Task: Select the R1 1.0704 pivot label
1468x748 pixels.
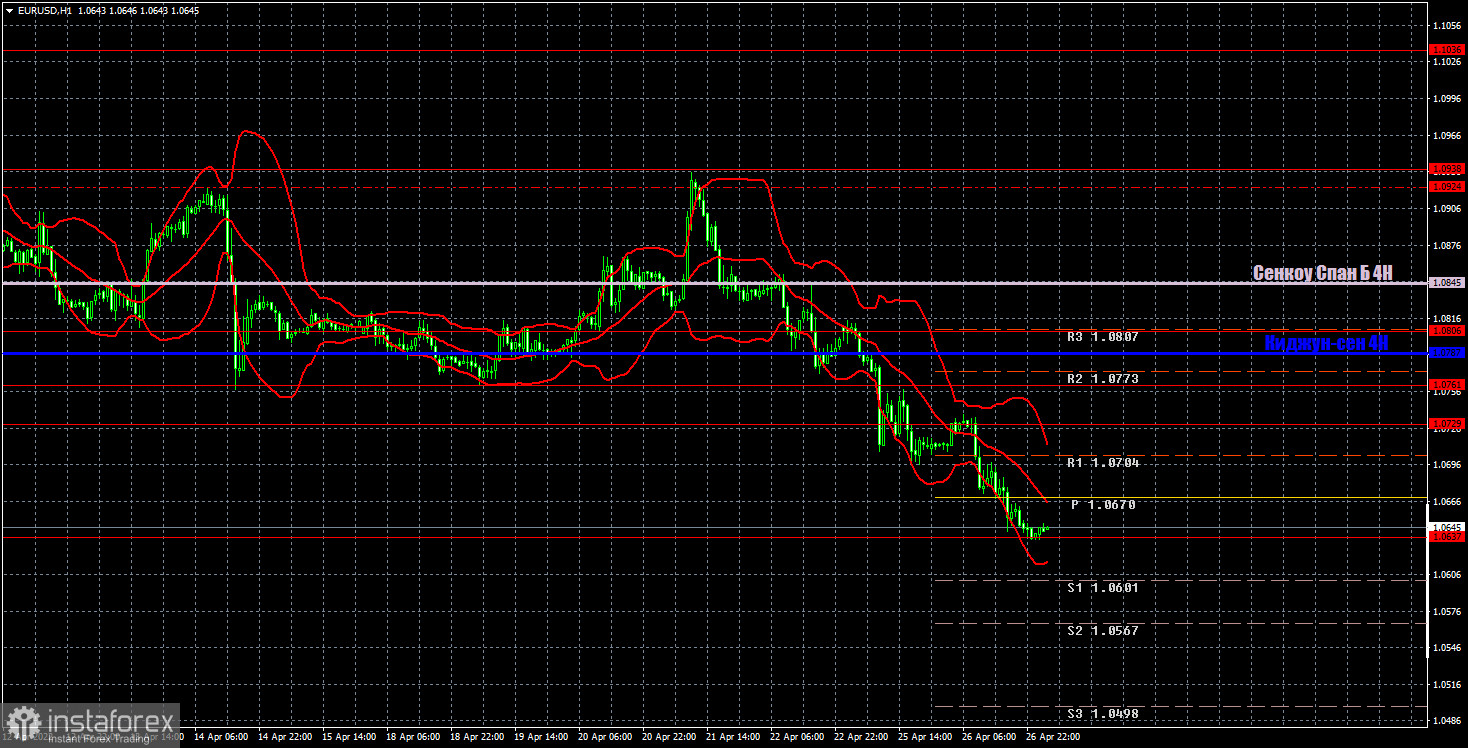Action: click(x=1103, y=463)
